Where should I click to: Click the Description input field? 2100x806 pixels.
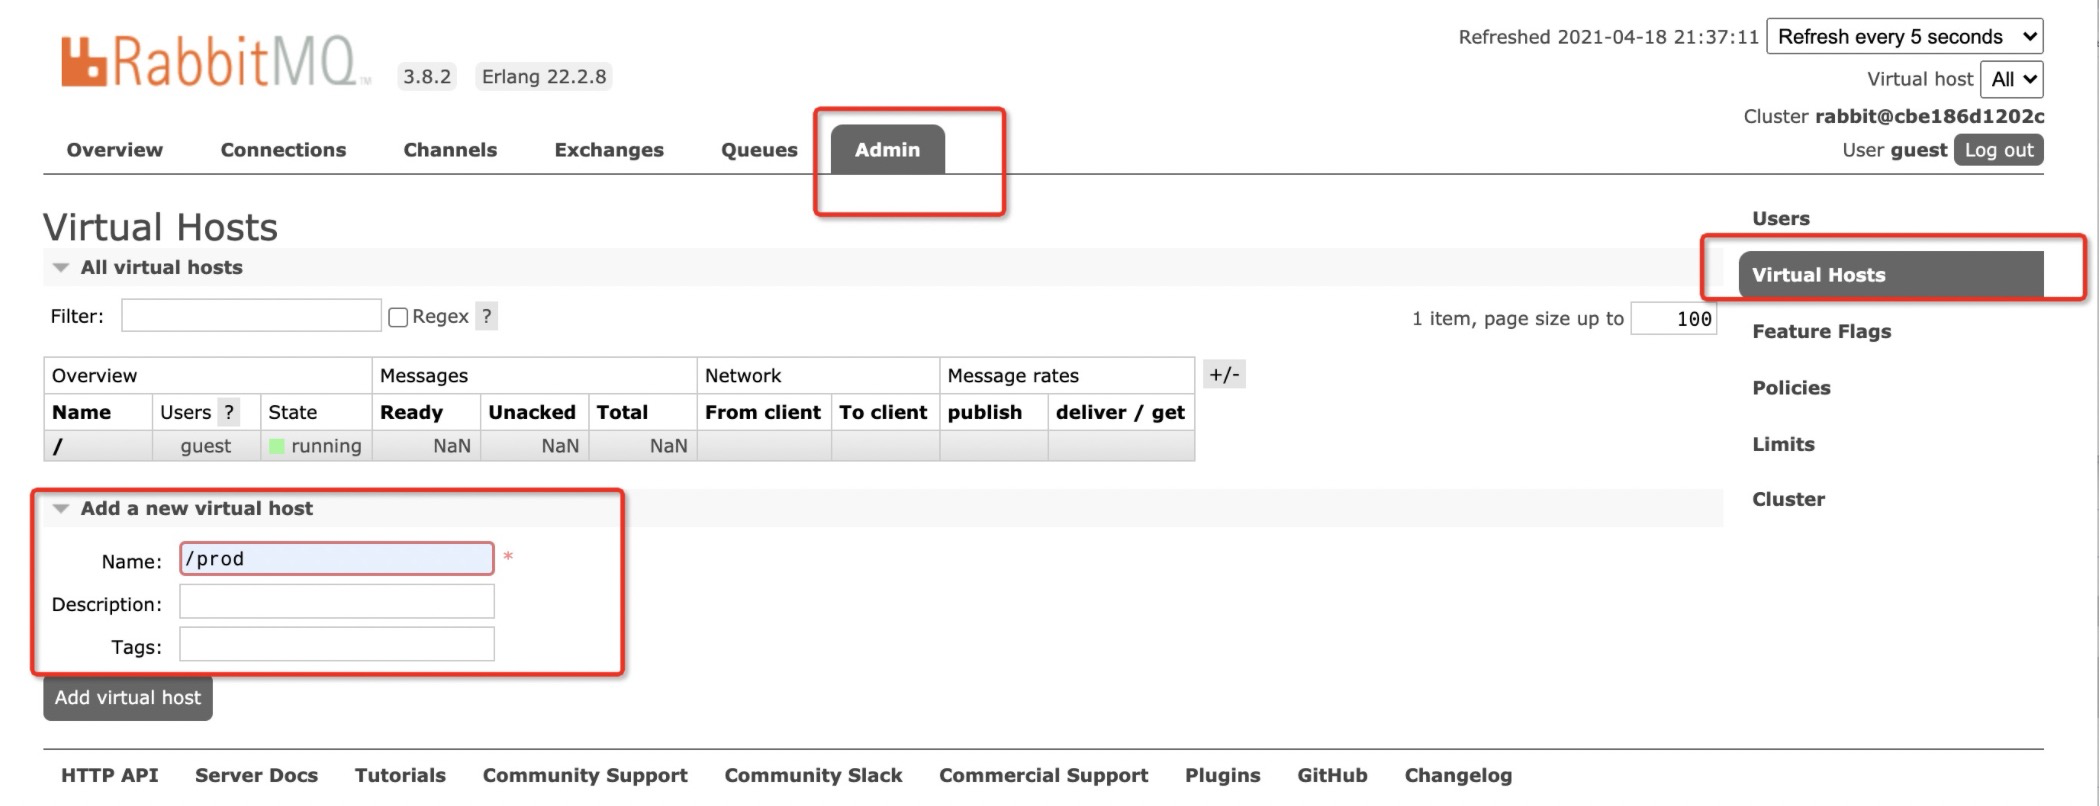pos(337,602)
